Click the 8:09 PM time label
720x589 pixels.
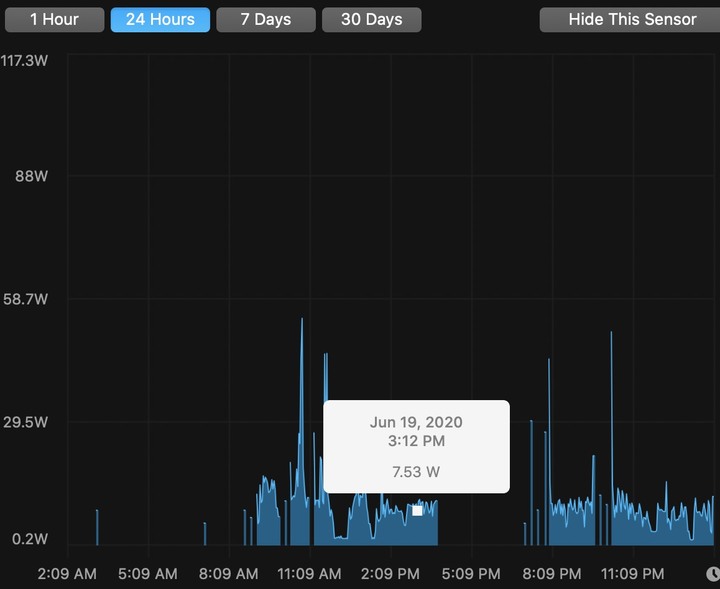pyautogui.click(x=552, y=574)
